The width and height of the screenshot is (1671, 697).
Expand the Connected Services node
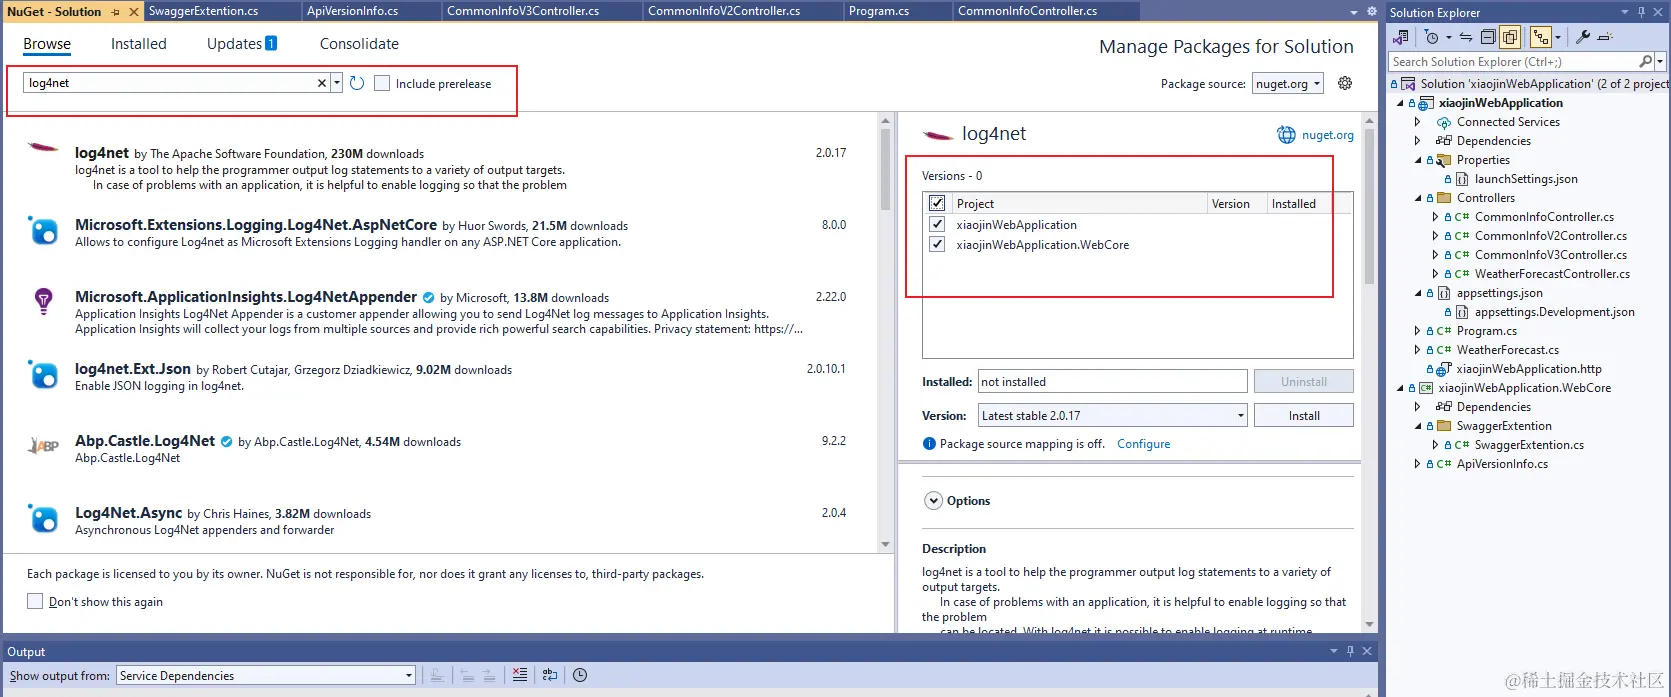[1417, 122]
